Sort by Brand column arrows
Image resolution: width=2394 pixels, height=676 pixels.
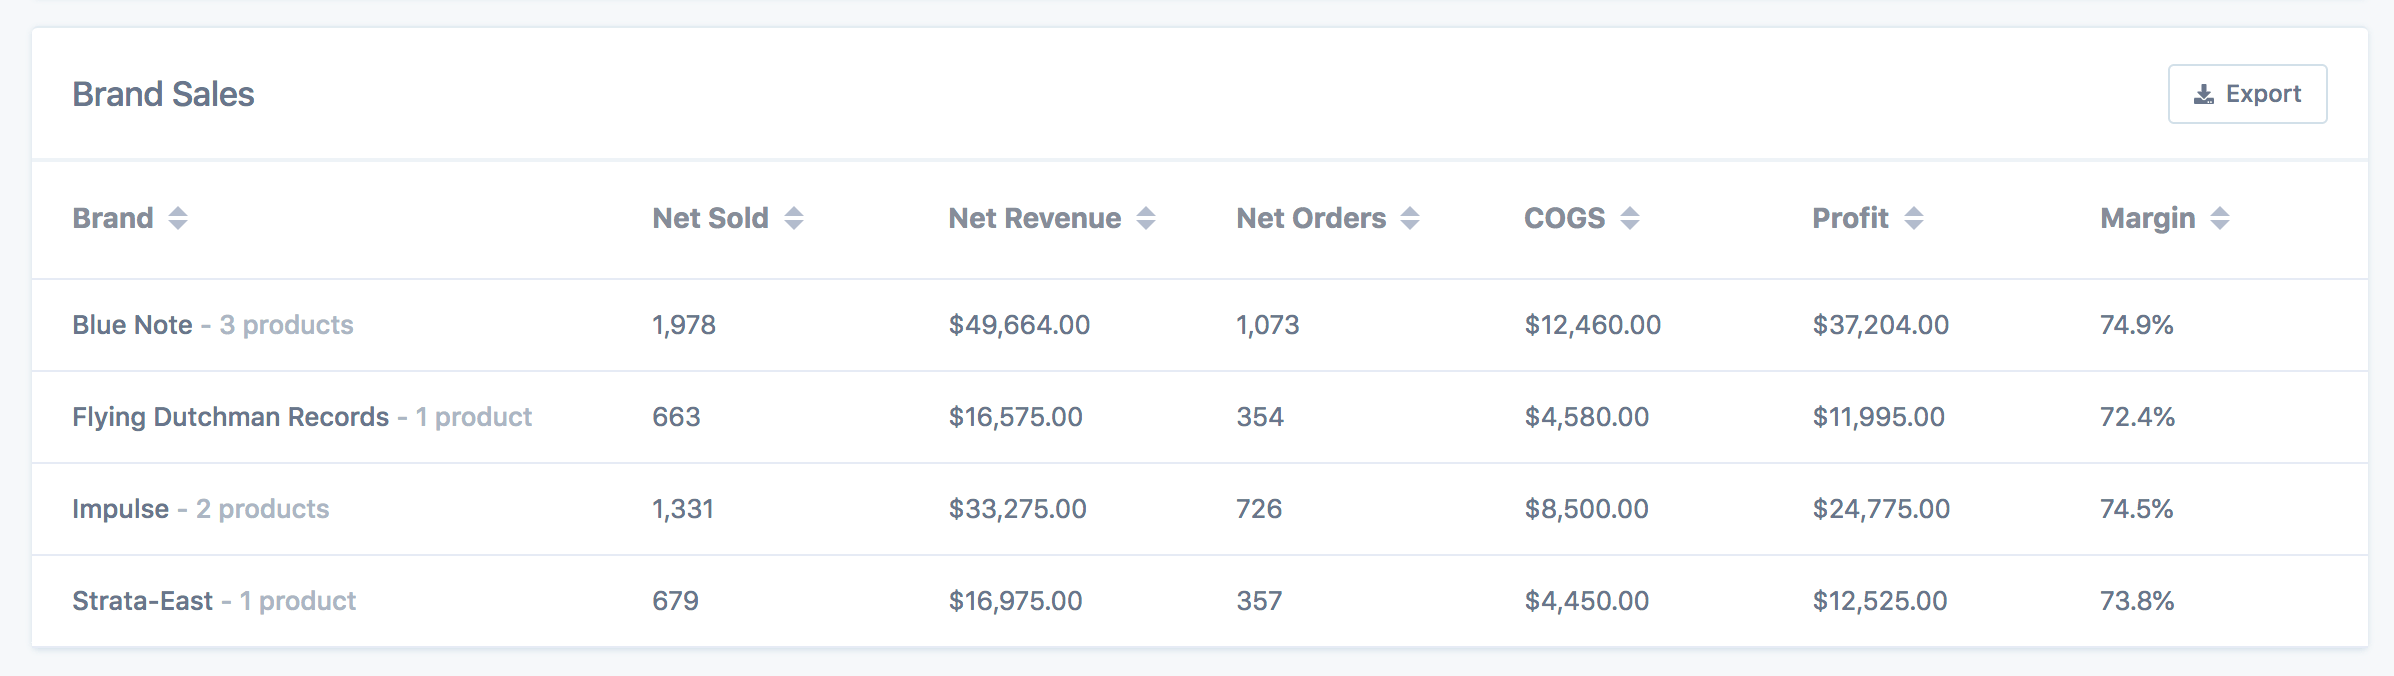(x=178, y=218)
